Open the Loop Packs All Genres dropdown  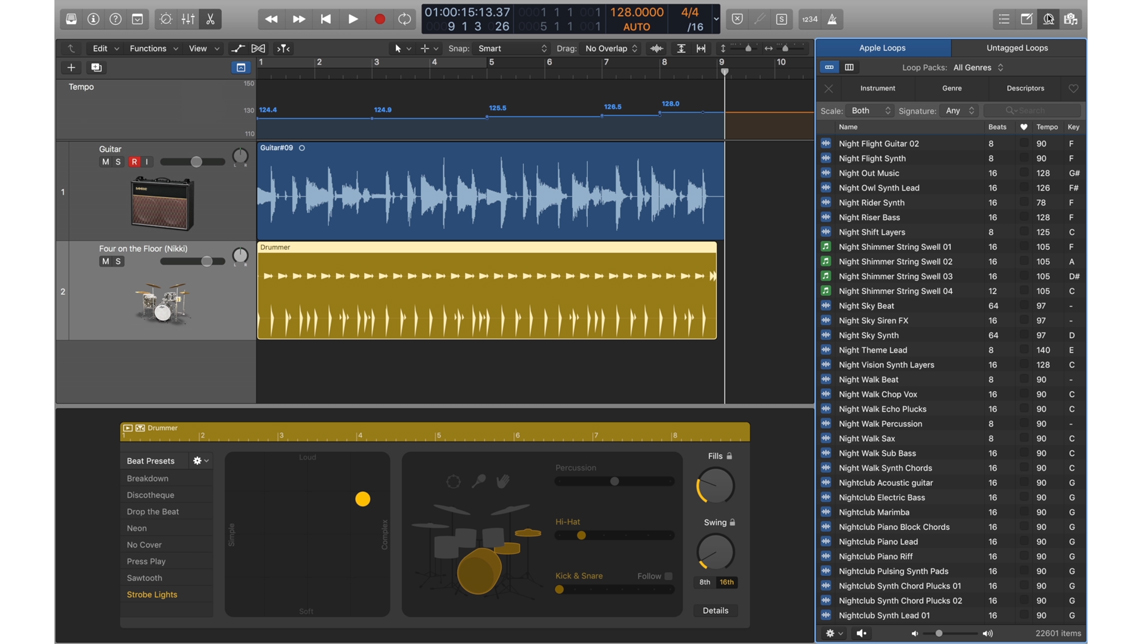point(978,67)
